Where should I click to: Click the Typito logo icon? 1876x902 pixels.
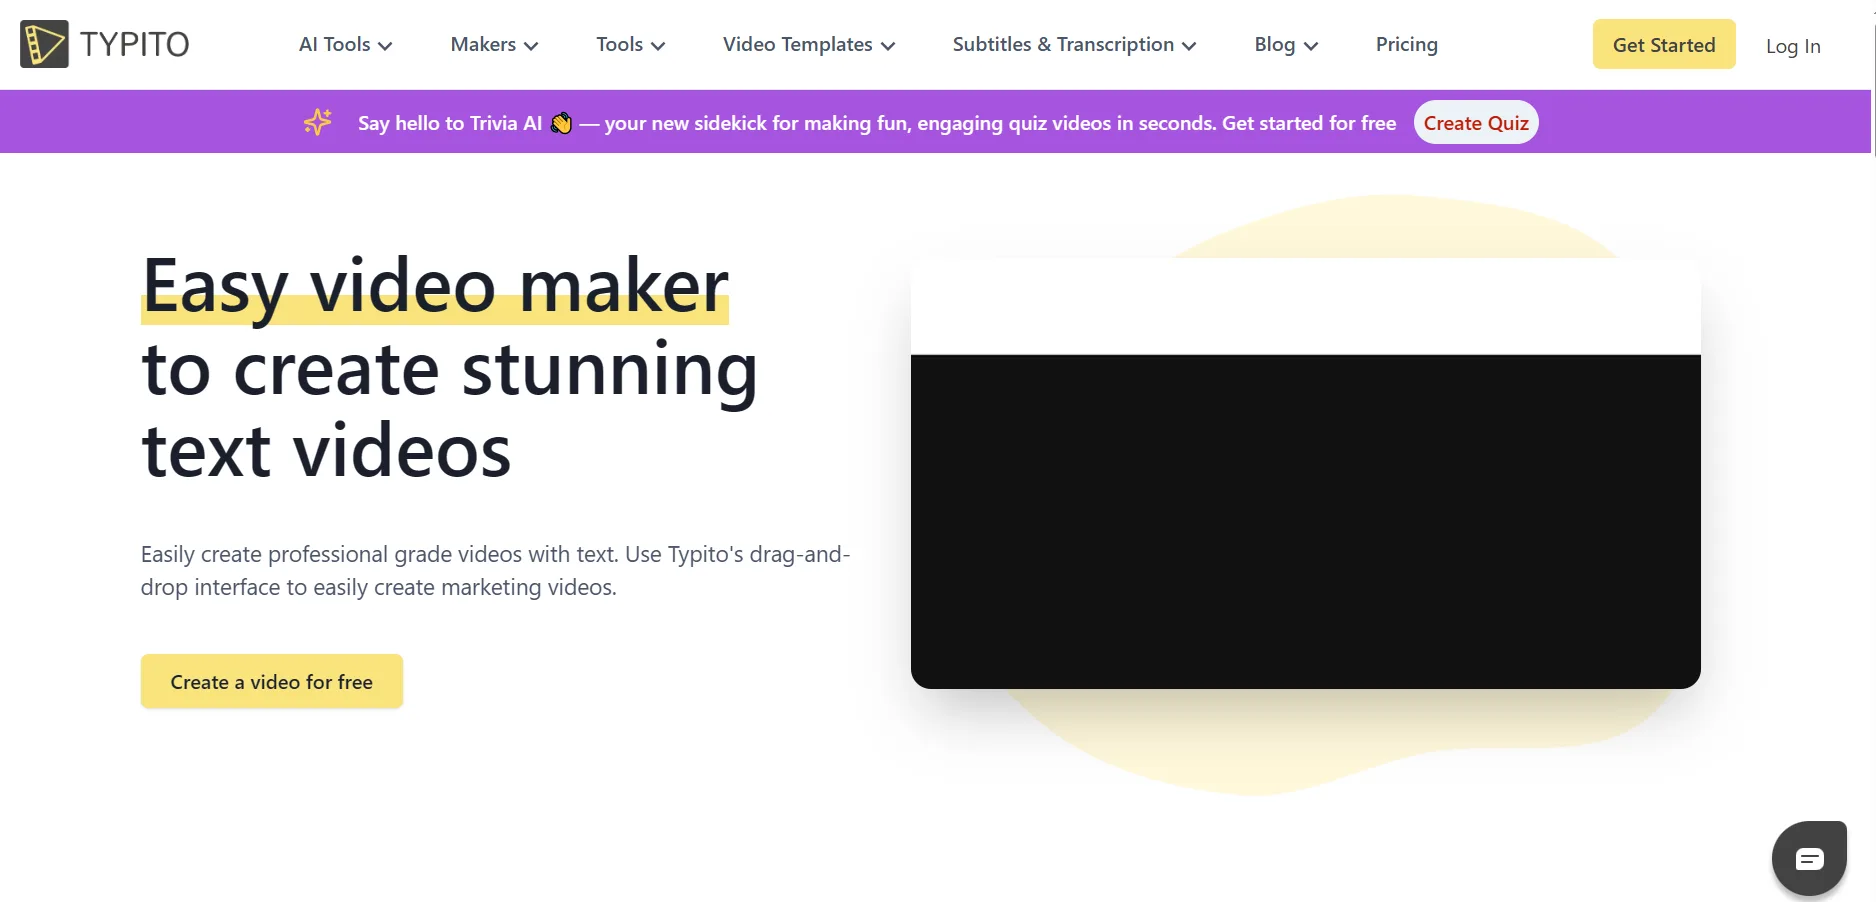tap(44, 44)
